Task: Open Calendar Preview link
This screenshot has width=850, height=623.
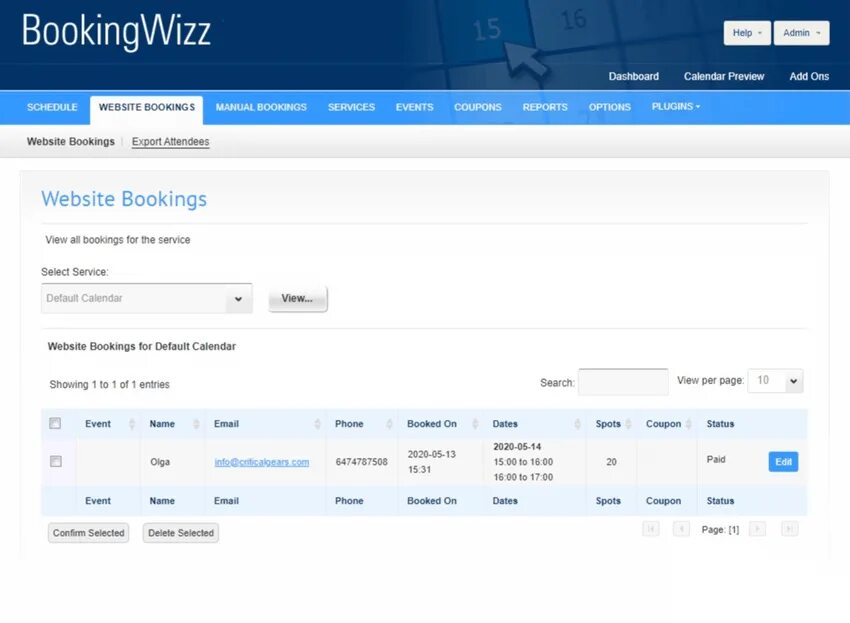Action: pyautogui.click(x=724, y=76)
